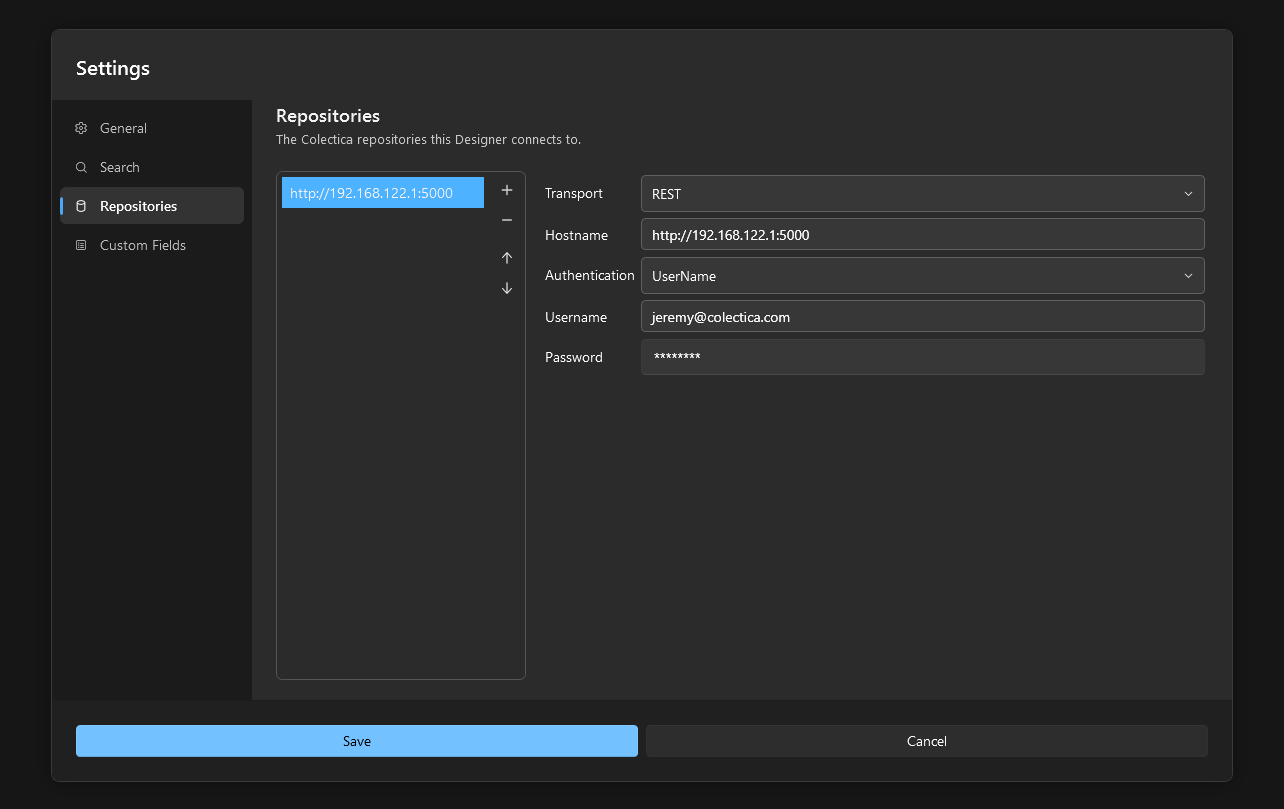
Task: Select the Repositories settings section
Action: pos(152,206)
